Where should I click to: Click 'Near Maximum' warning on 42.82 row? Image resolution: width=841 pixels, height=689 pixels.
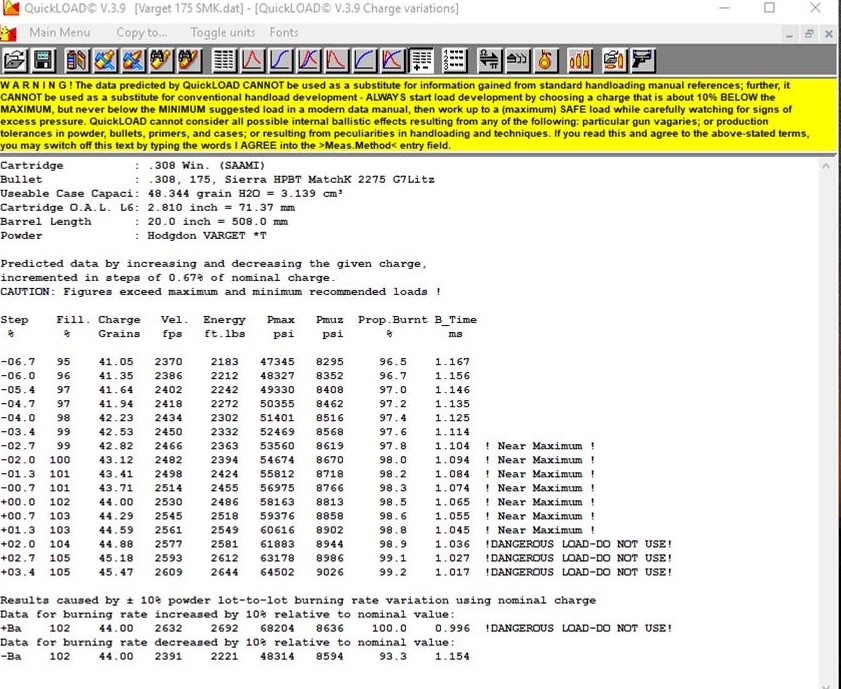point(540,446)
